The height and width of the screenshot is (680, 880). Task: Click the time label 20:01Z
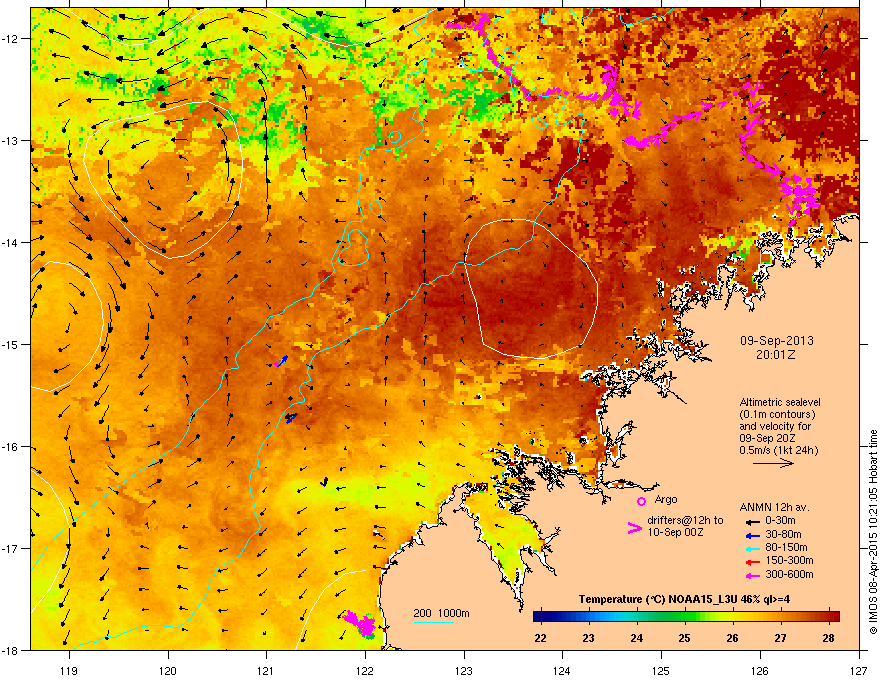tap(776, 355)
